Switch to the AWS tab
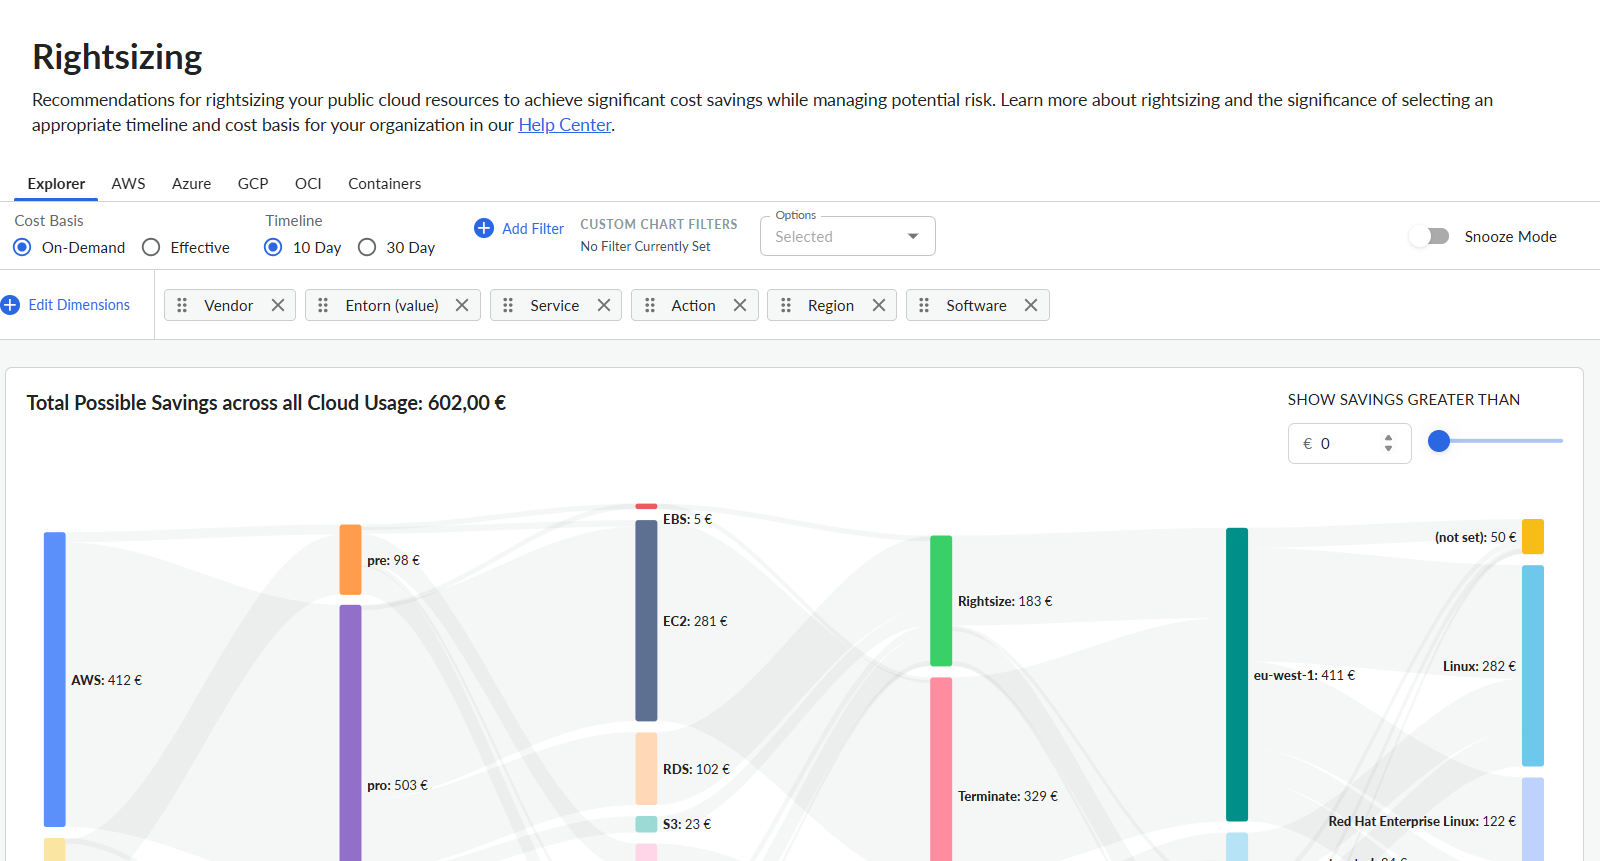The width and height of the screenshot is (1600, 861). tap(128, 184)
